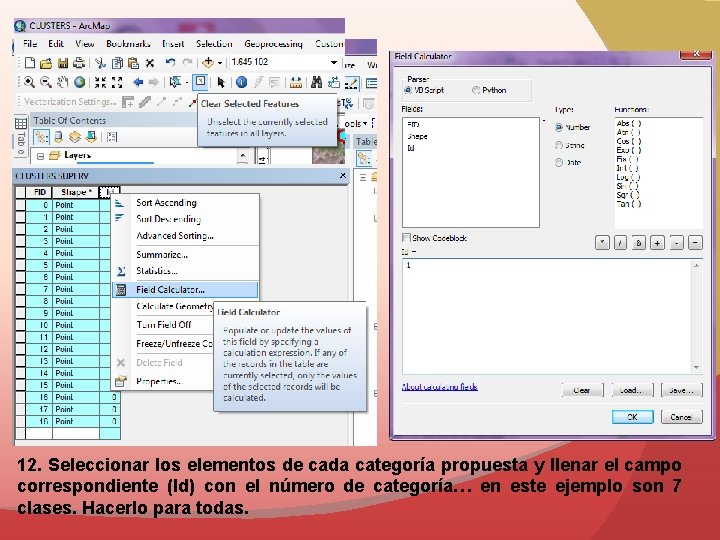Open a map with the Open folder icon
The image size is (720, 540).
(46, 63)
